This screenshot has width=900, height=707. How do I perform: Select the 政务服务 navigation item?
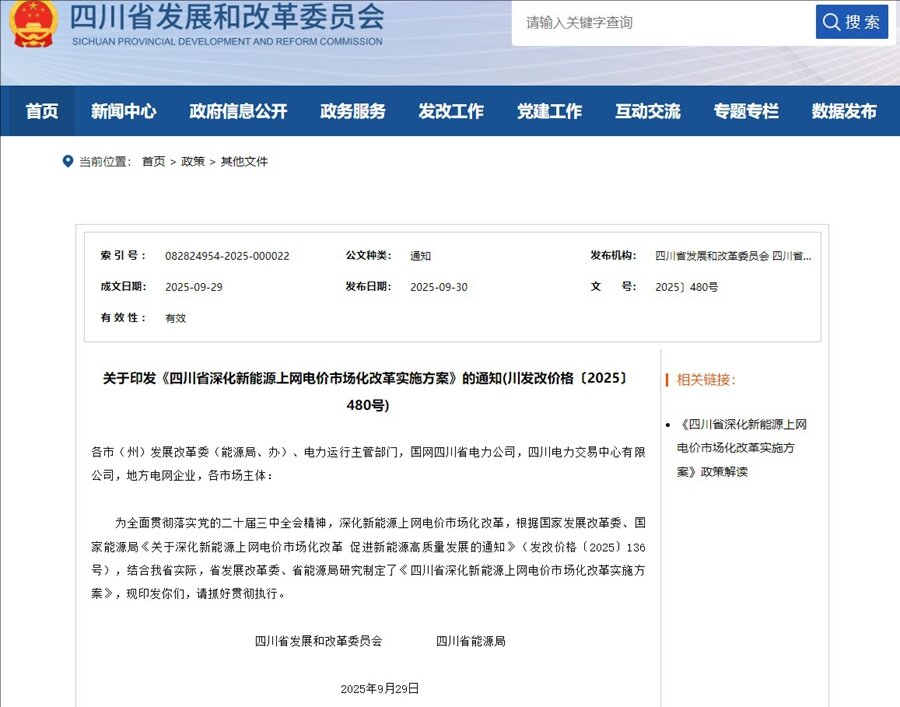[x=352, y=111]
